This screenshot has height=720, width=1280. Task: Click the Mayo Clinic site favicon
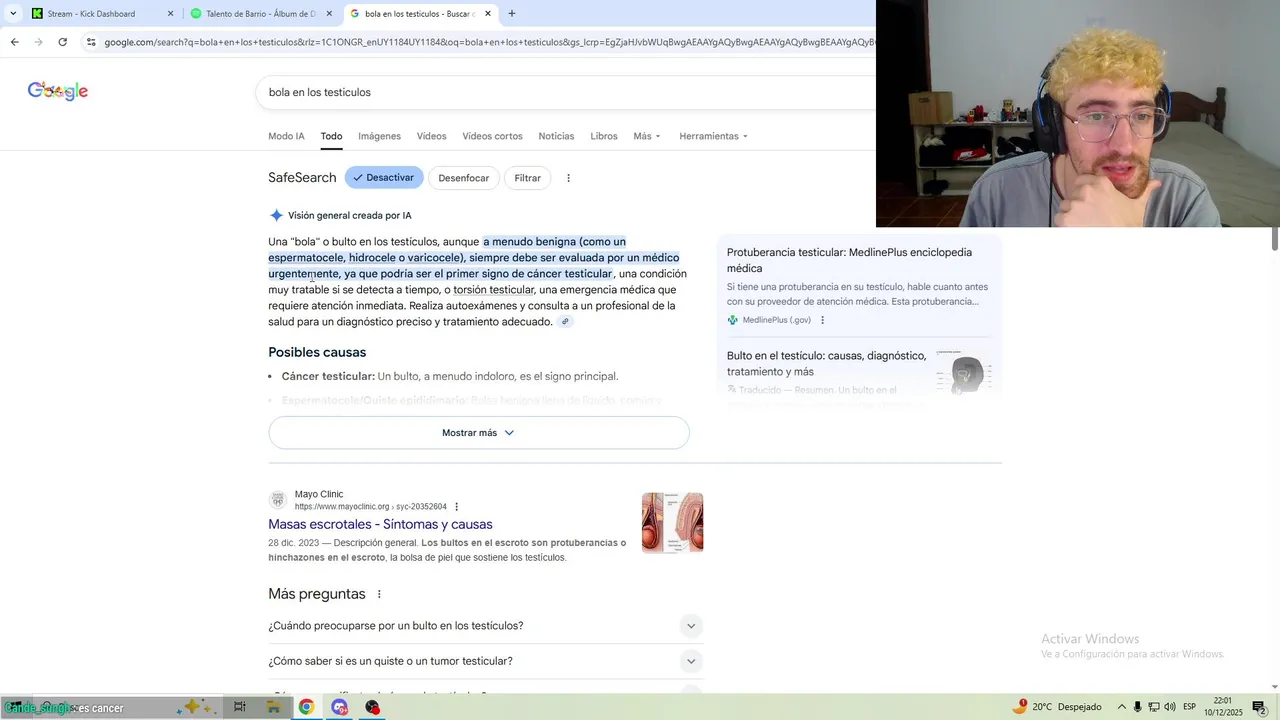[277, 500]
